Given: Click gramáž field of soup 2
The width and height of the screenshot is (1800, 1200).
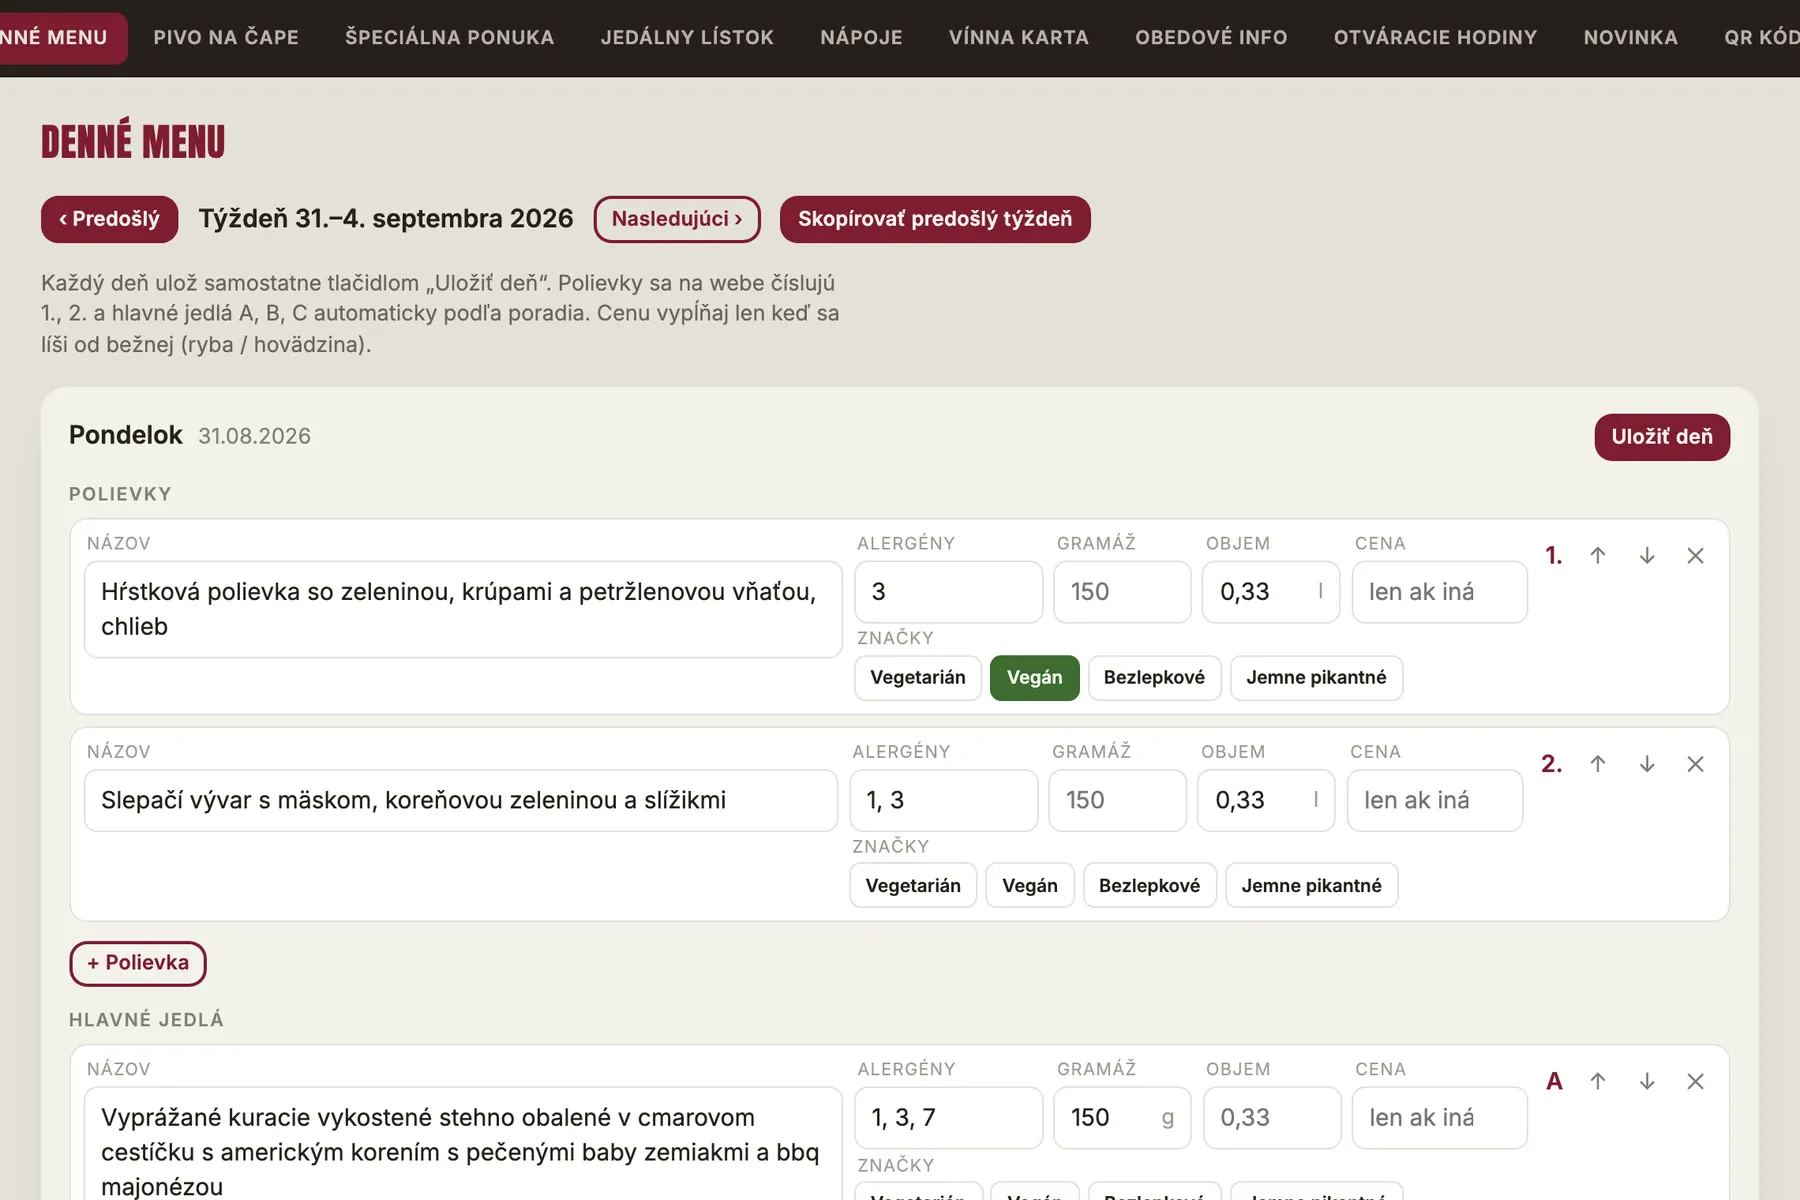Looking at the screenshot, I should coord(1117,800).
